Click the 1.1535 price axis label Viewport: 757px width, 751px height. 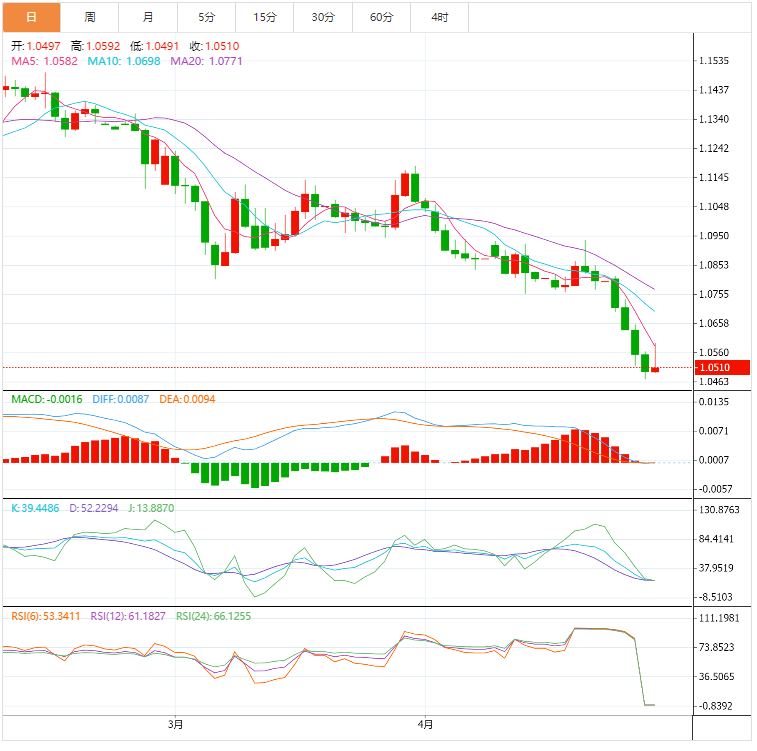[714, 61]
